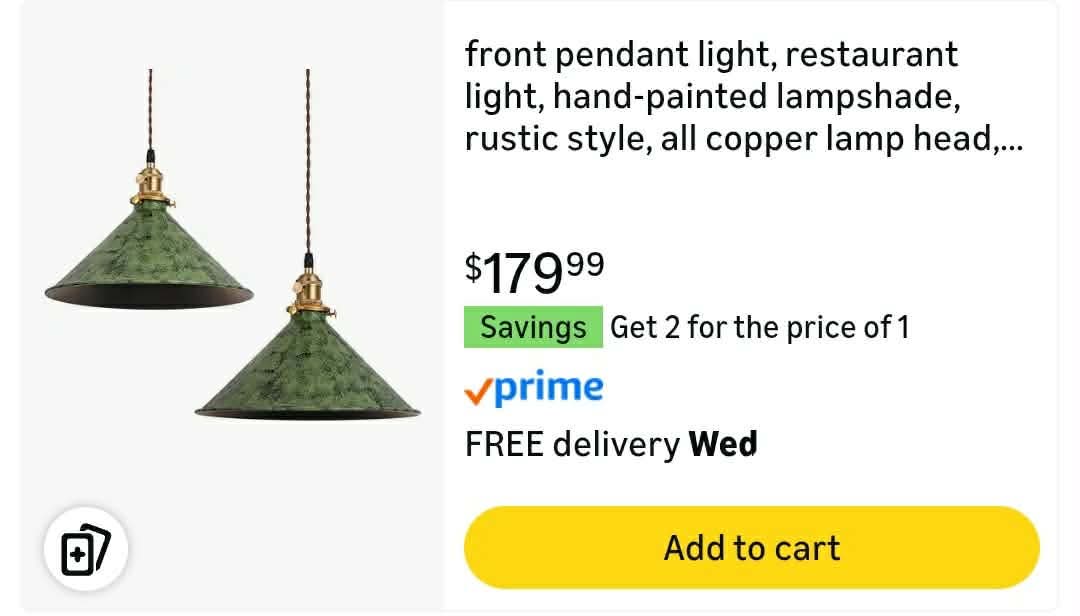The width and height of the screenshot is (1080, 616).
Task: Click the twisted cord of the left lamp
Action: pyautogui.click(x=150, y=110)
